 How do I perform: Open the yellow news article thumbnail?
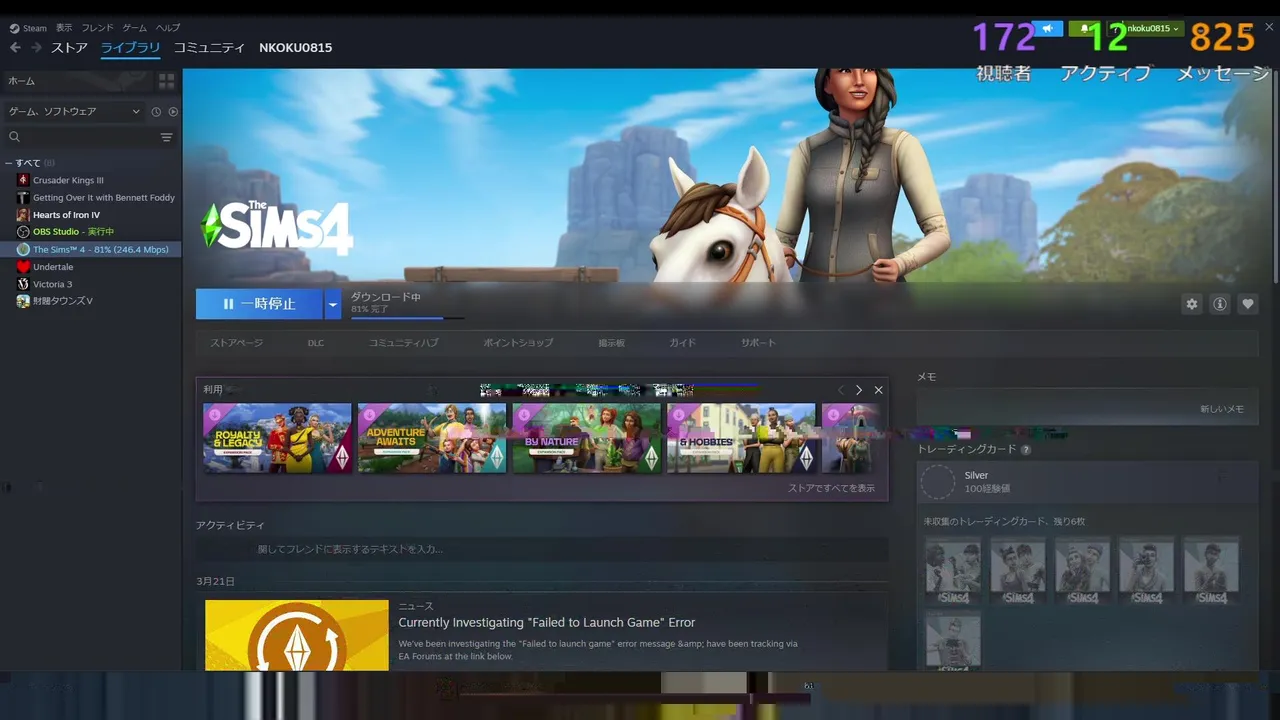pos(297,635)
